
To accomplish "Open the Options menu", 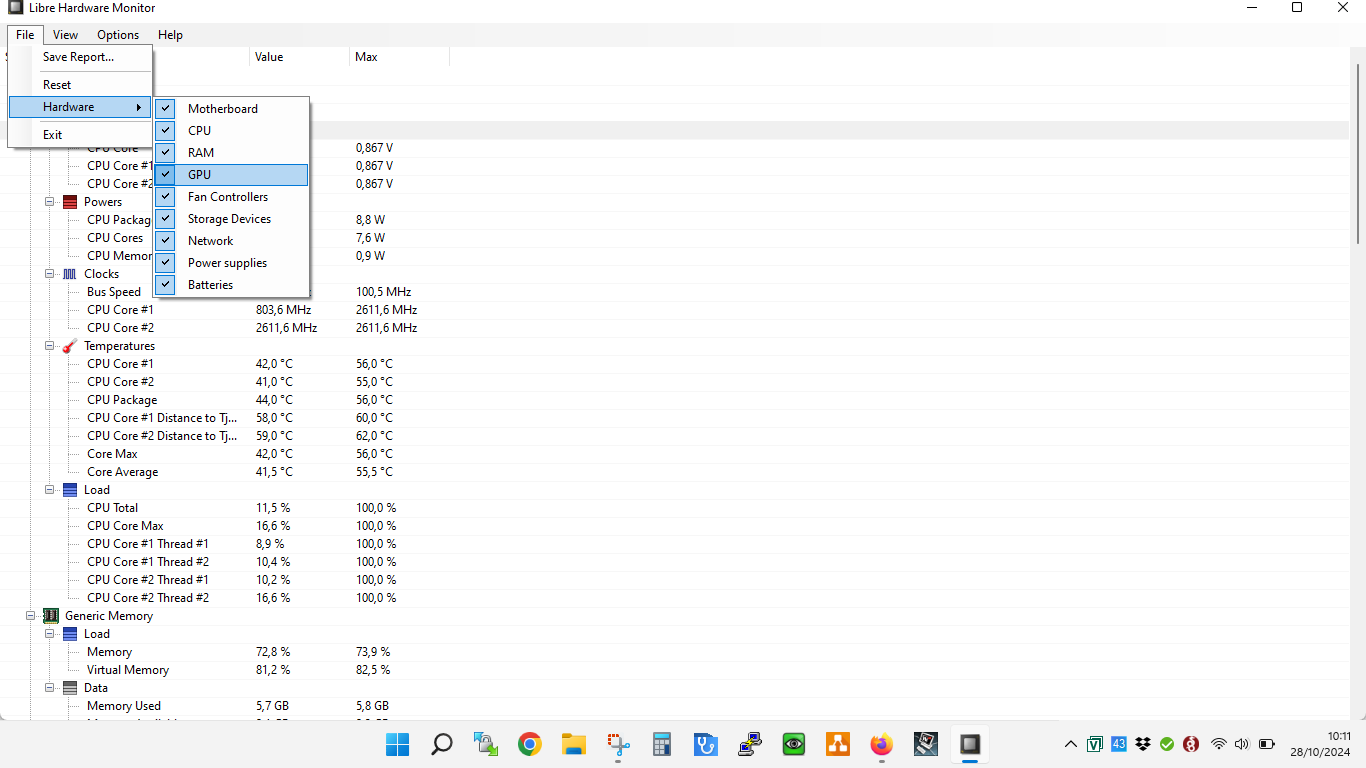I will 118,35.
